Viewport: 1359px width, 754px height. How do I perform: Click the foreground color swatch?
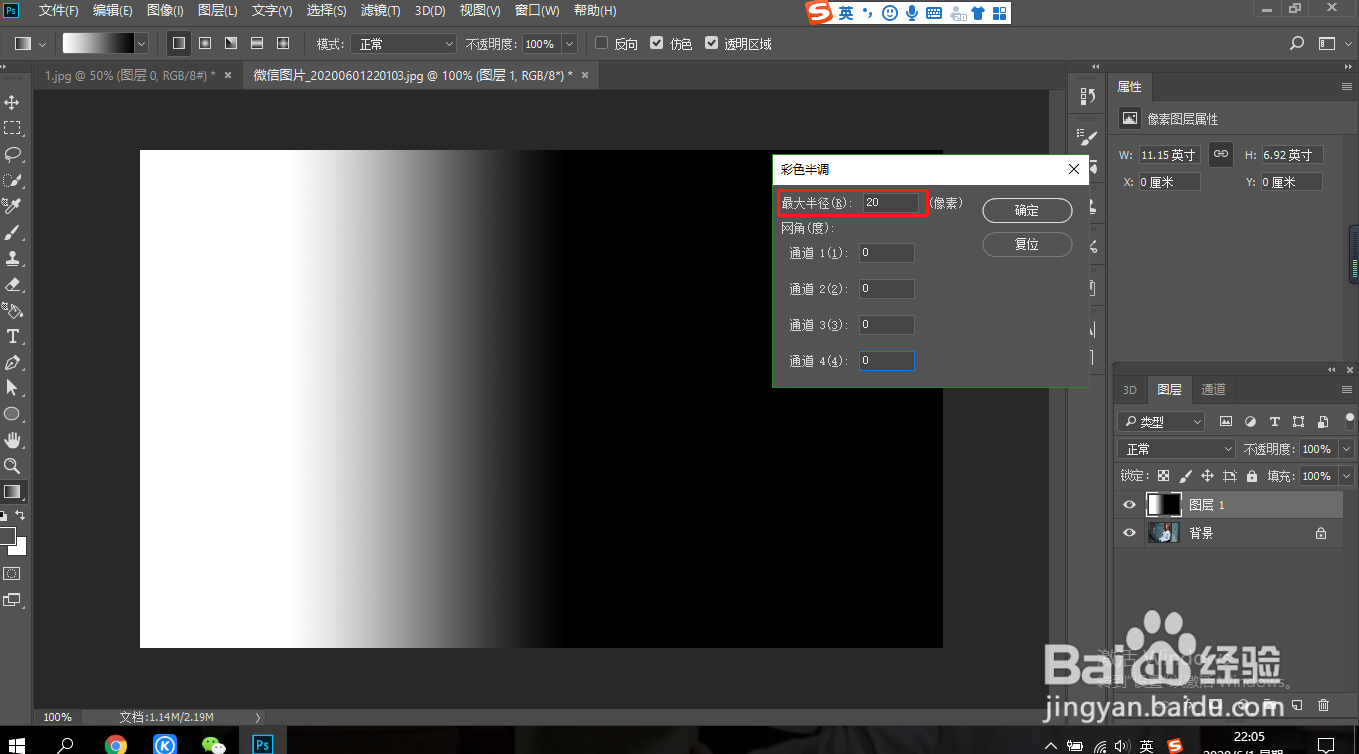point(8,536)
